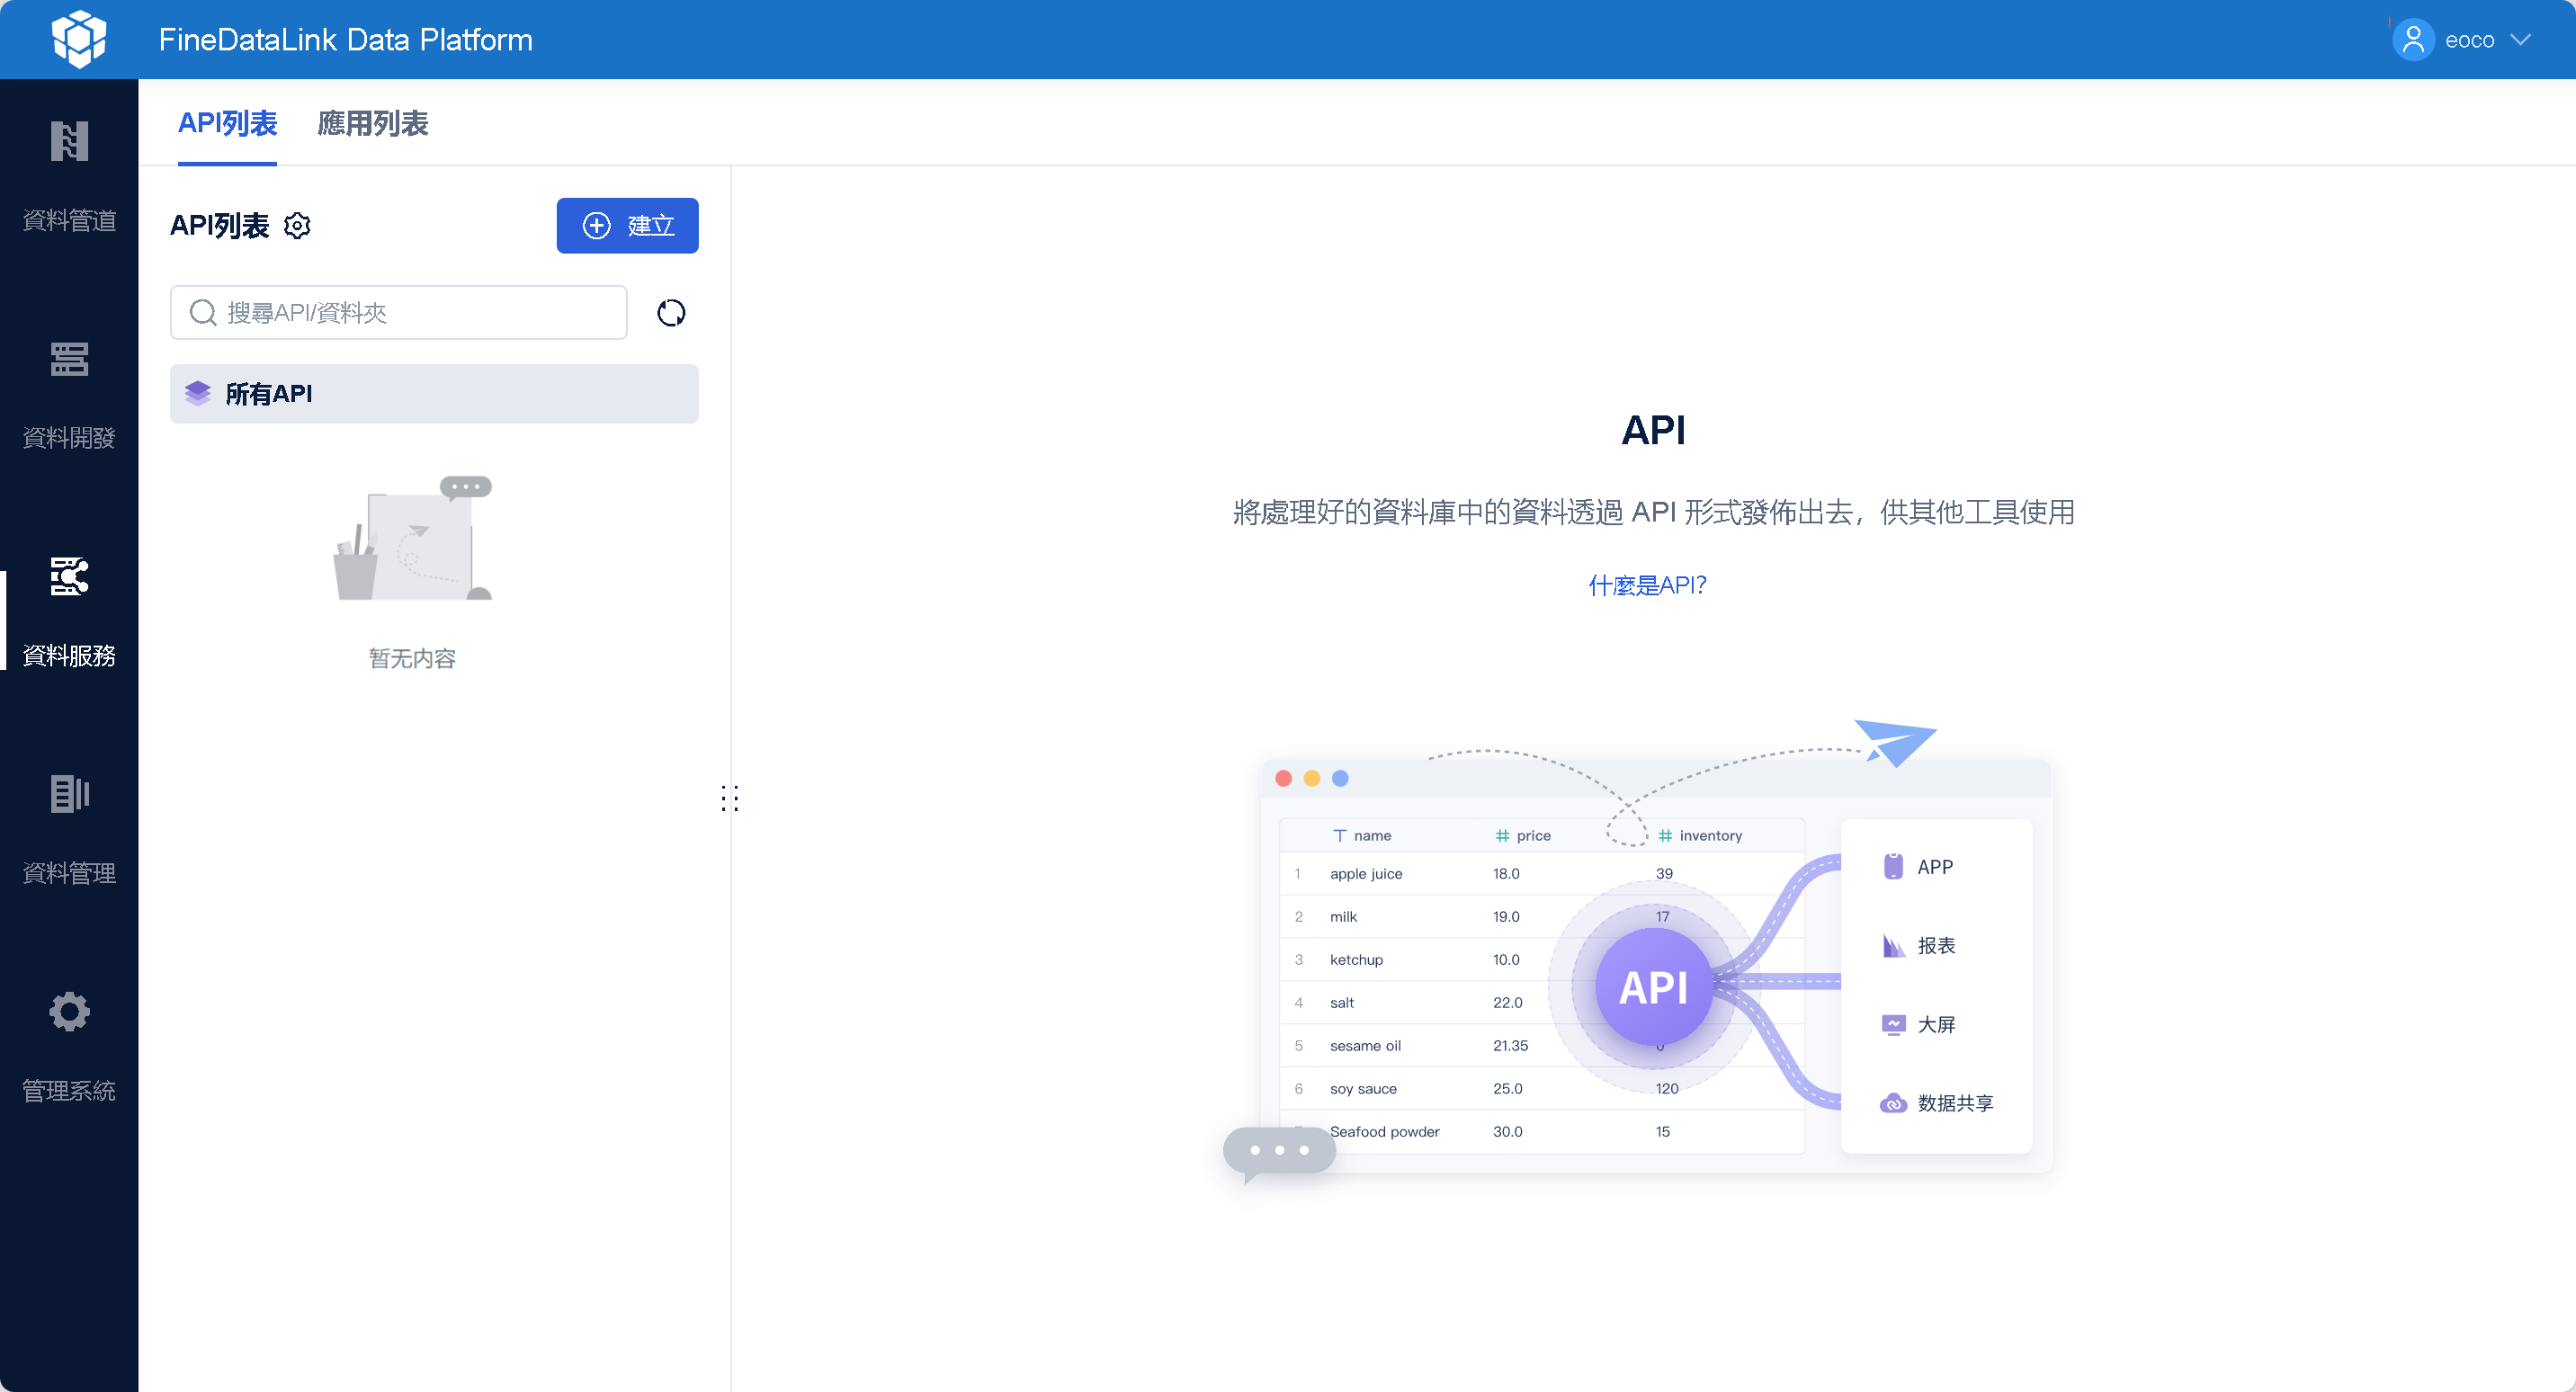2576x1392 pixels.
Task: Open the 資料管理 data management sidebar icon
Action: pyautogui.click(x=69, y=795)
